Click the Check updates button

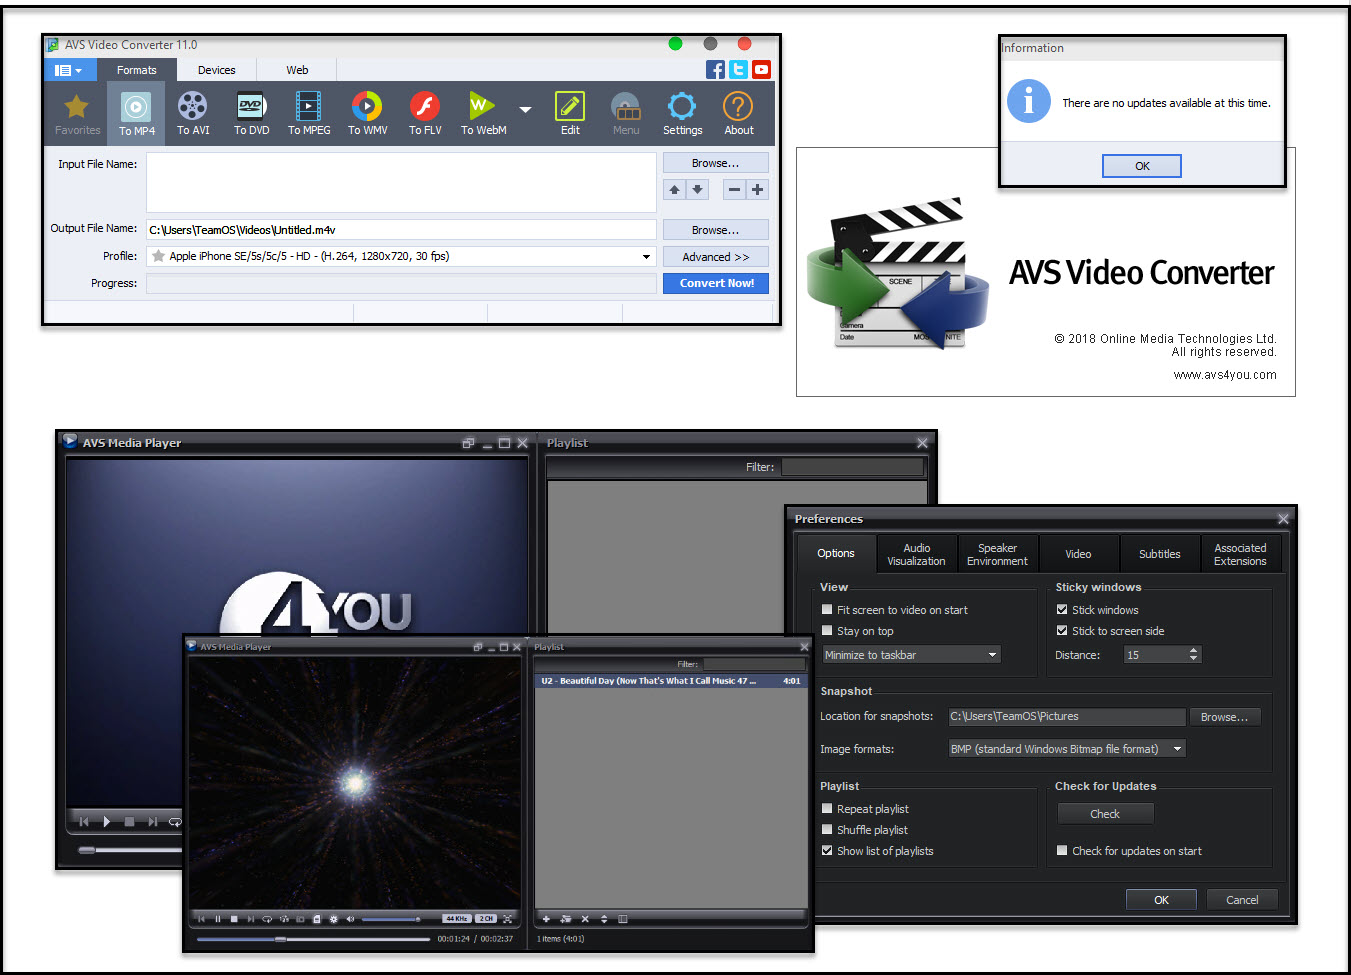tap(1105, 814)
